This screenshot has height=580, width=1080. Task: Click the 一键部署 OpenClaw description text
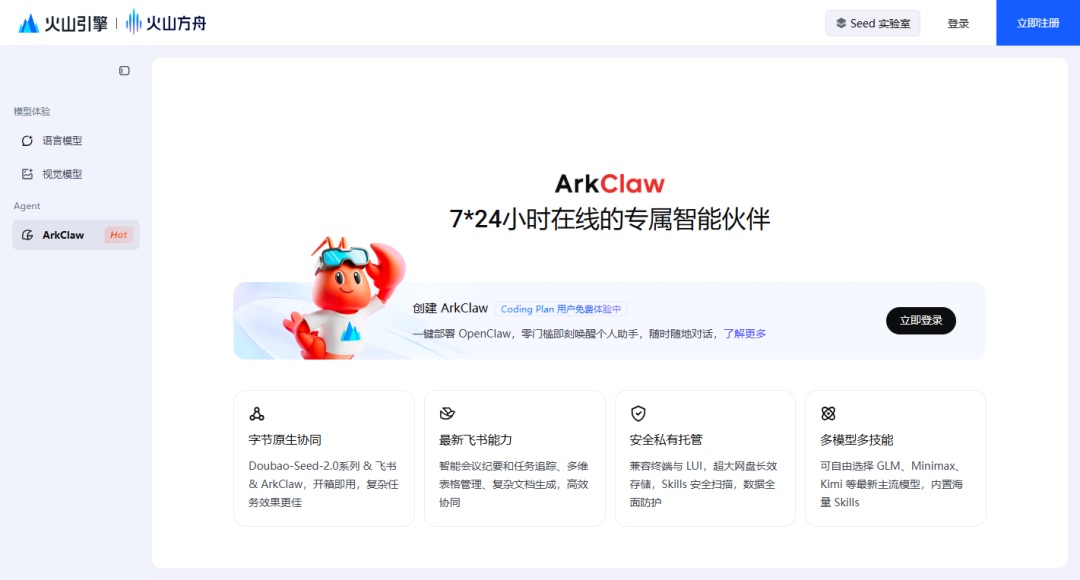click(x=563, y=333)
